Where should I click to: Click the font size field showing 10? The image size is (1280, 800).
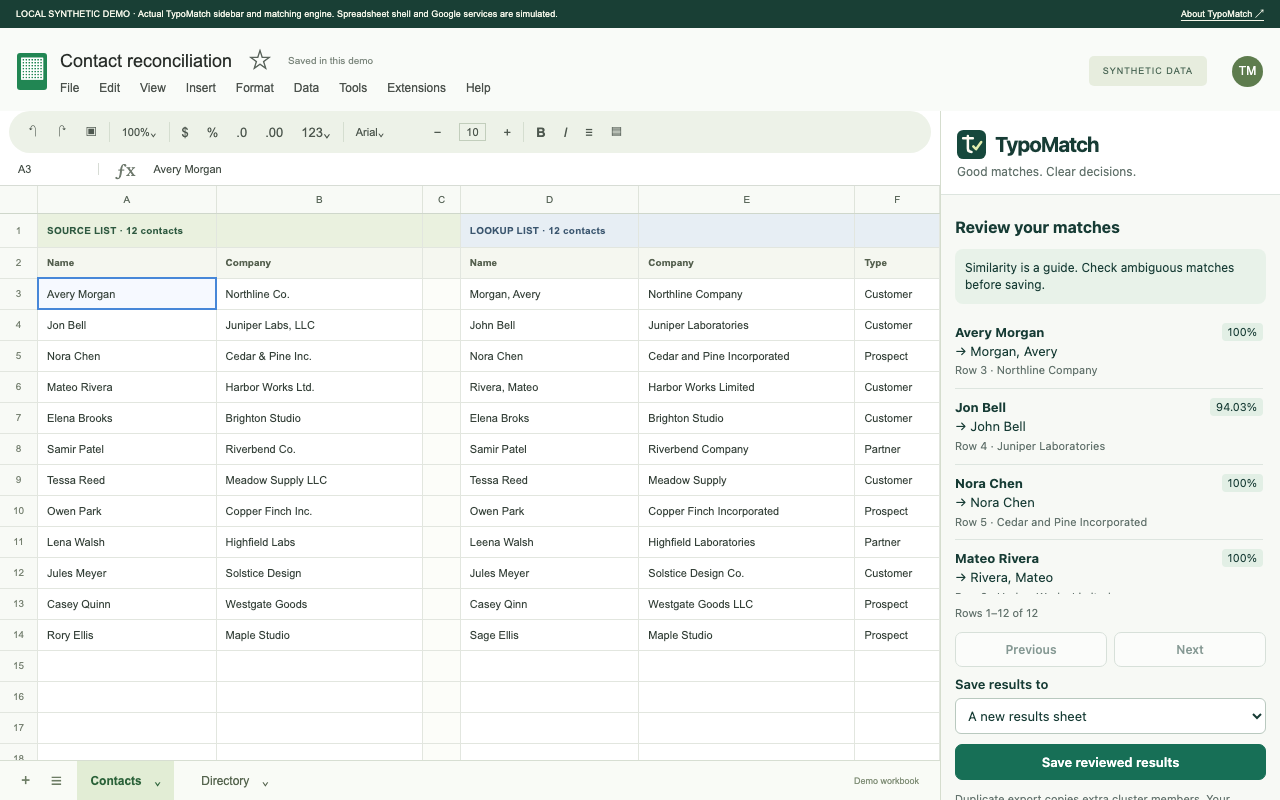pos(472,132)
